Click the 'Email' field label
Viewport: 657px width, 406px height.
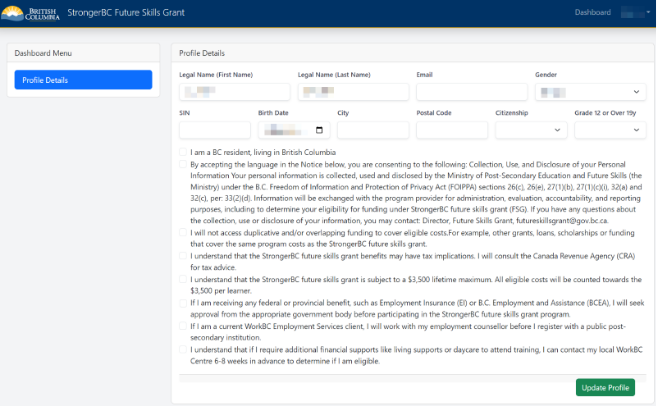click(x=424, y=75)
